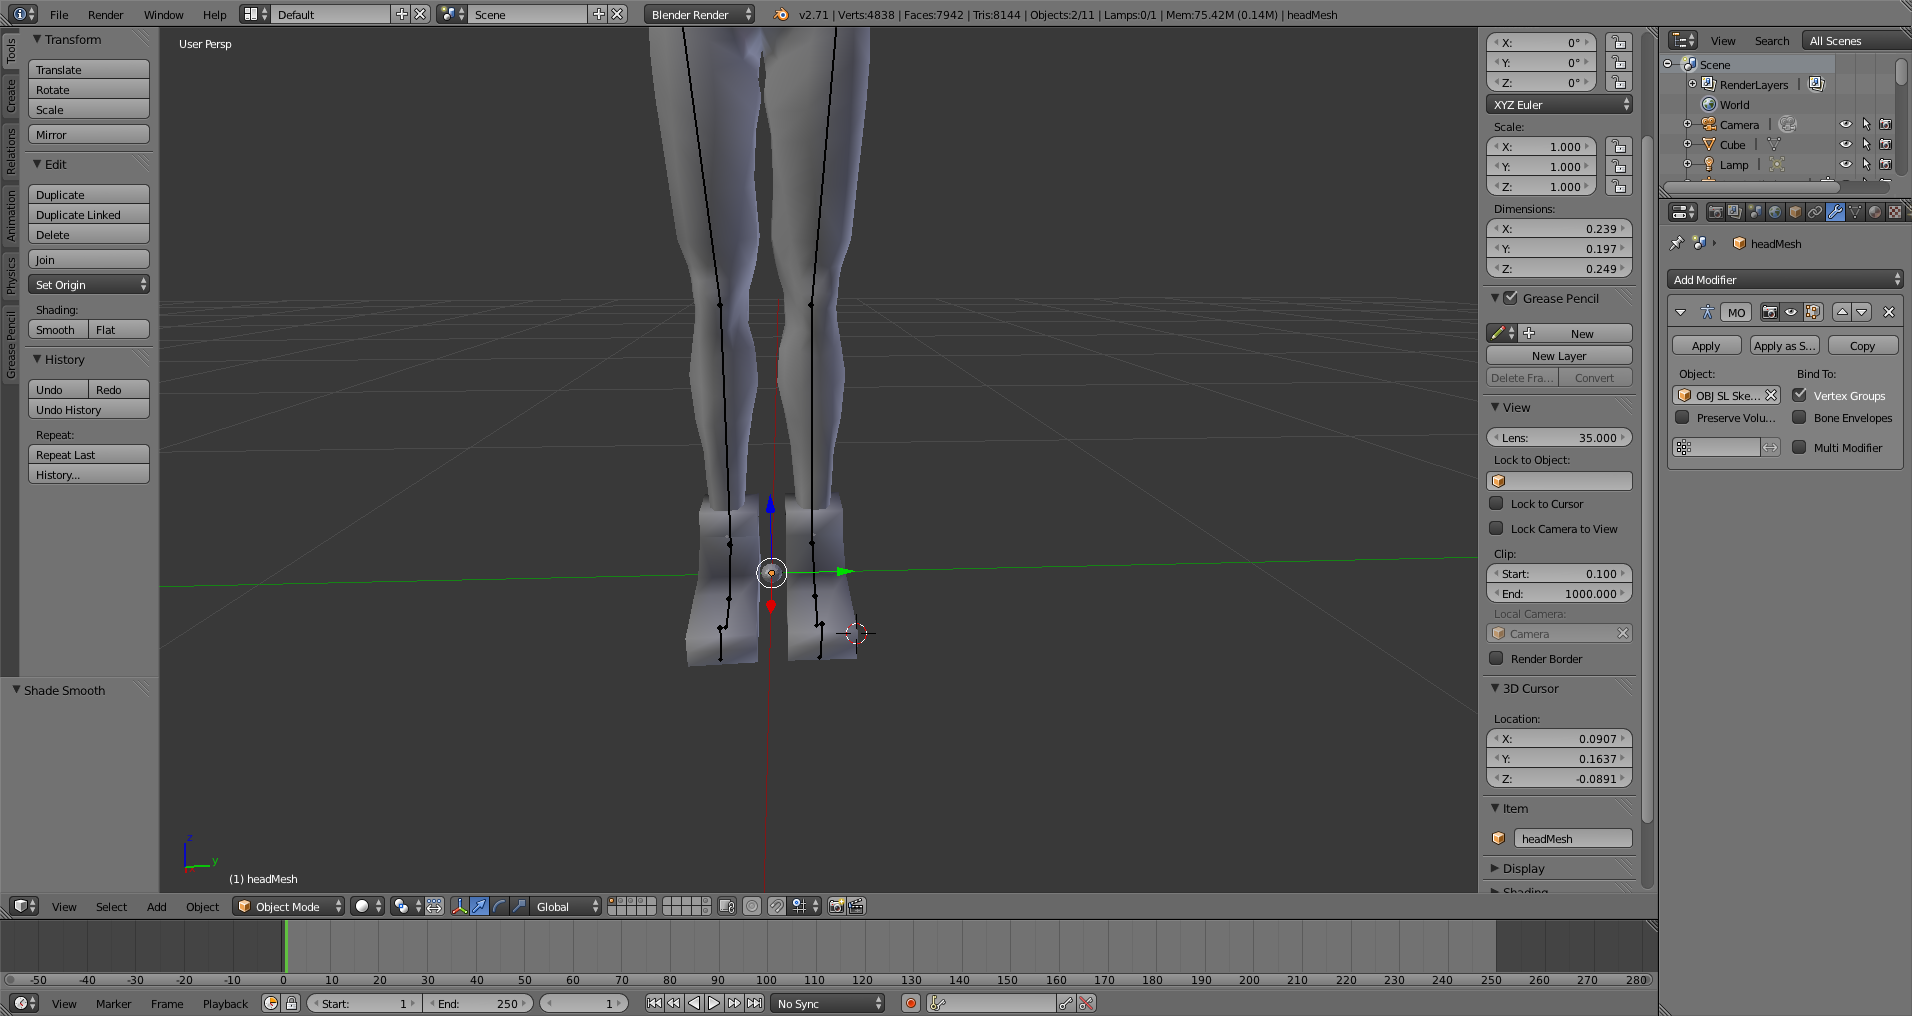Click the Apply modifier button
Screen dimensions: 1912x1016
1706,345
